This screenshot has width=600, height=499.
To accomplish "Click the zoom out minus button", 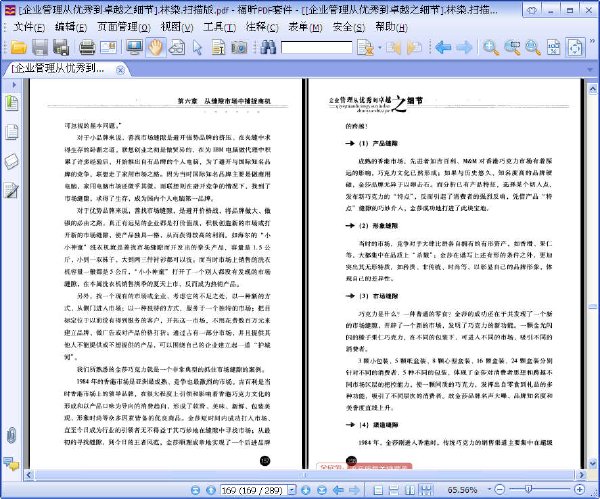I will [499, 489].
